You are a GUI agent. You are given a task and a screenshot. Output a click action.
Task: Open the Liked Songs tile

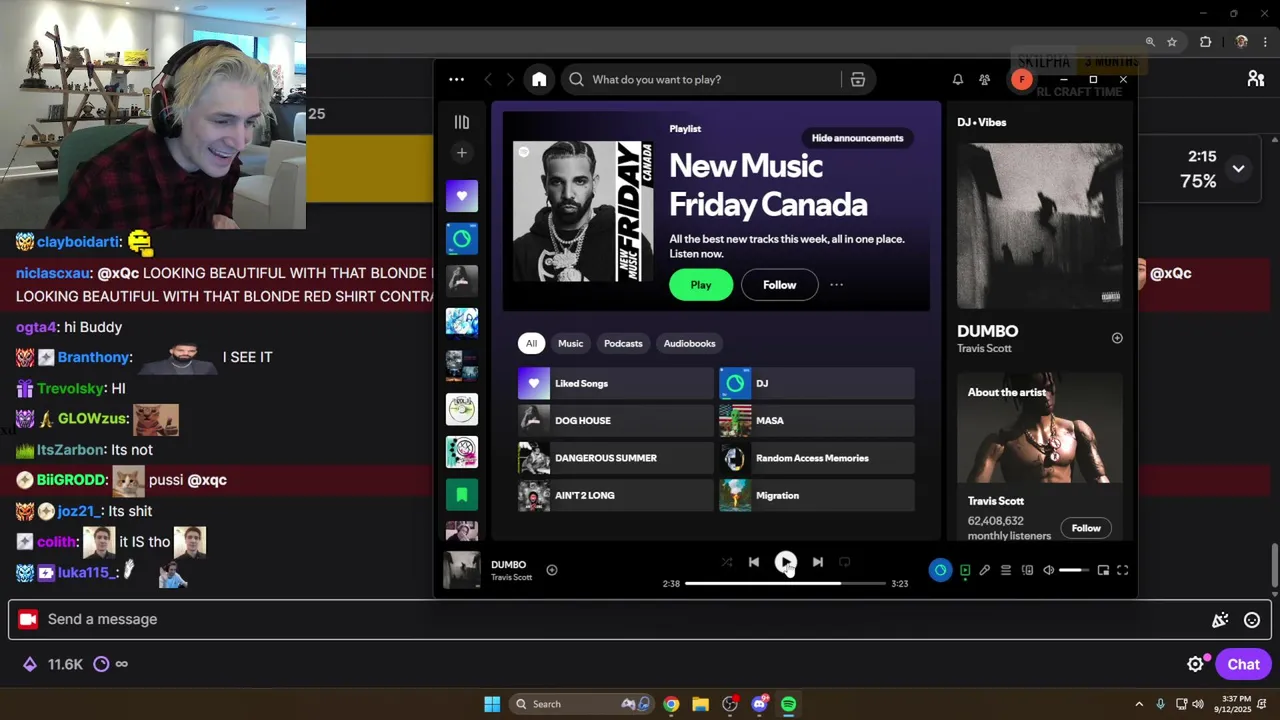pyautogui.click(x=616, y=383)
